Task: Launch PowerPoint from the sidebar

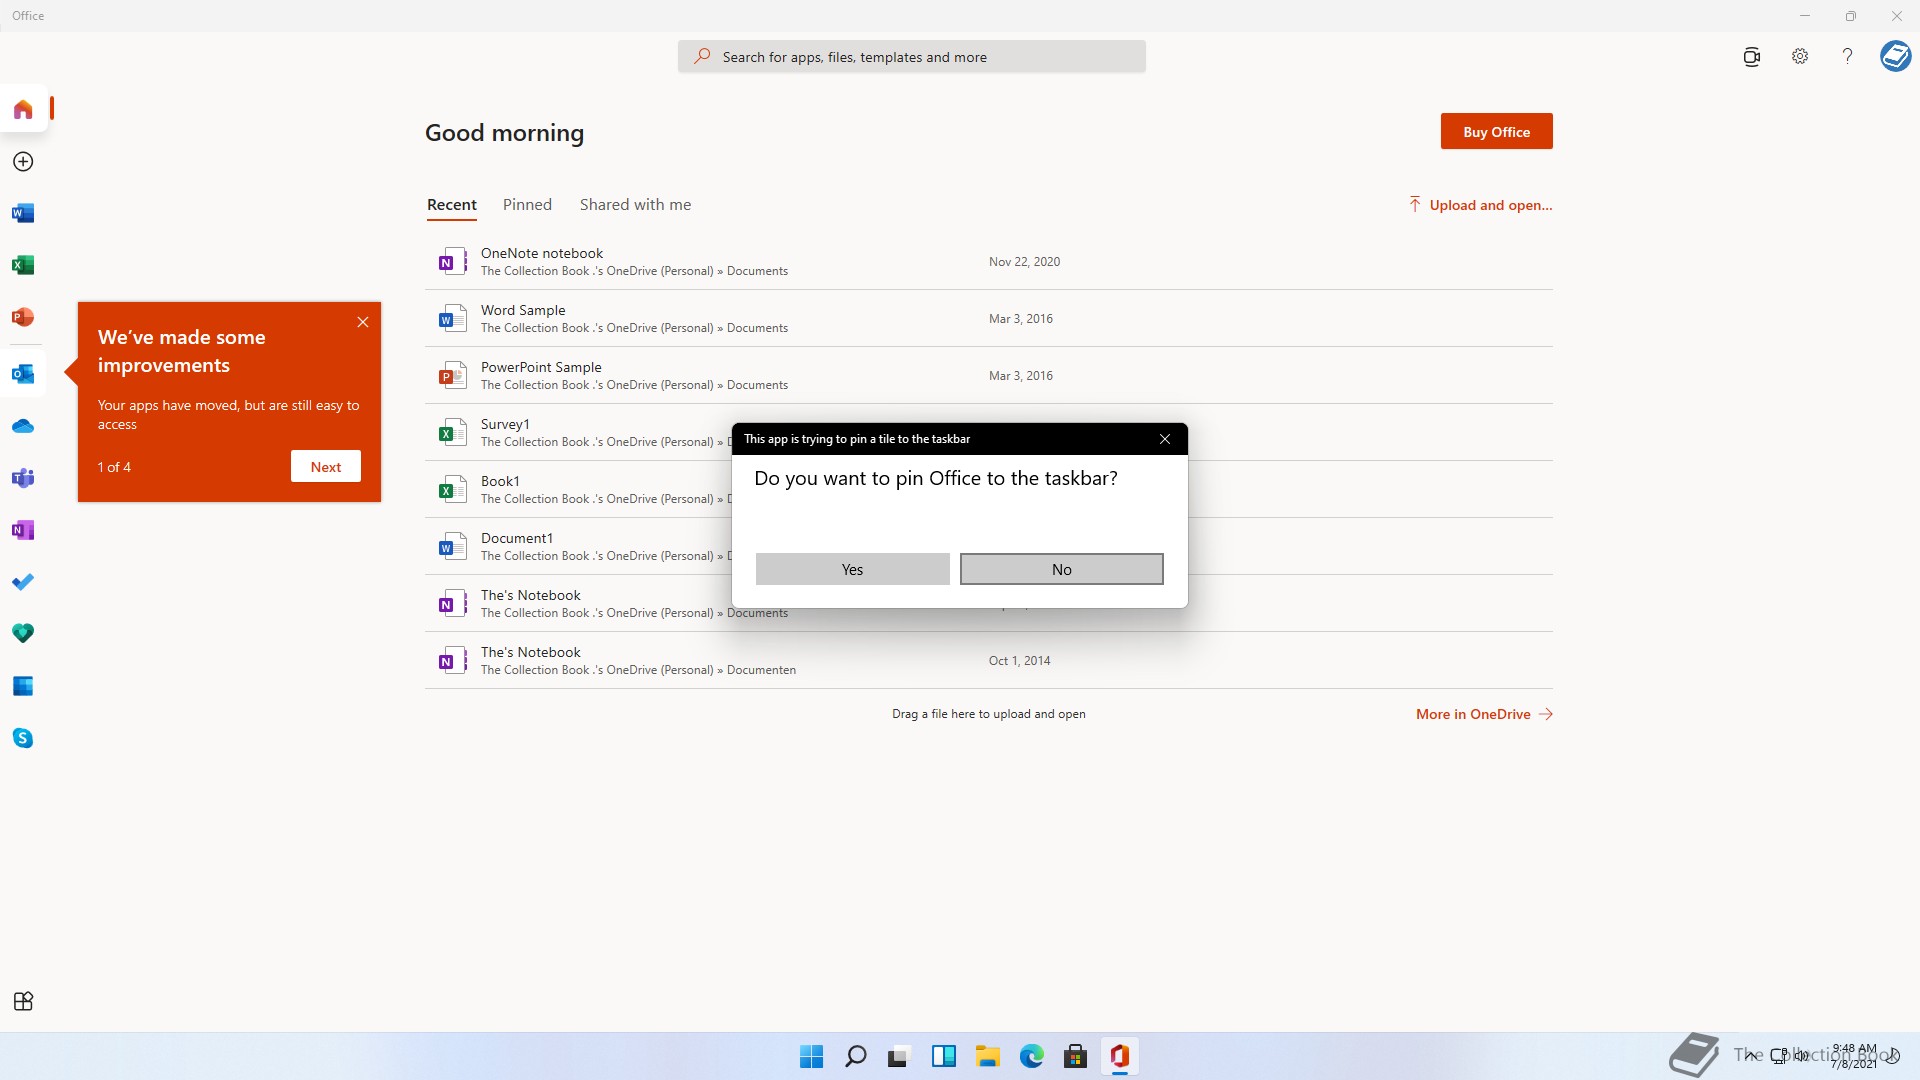Action: 23,317
